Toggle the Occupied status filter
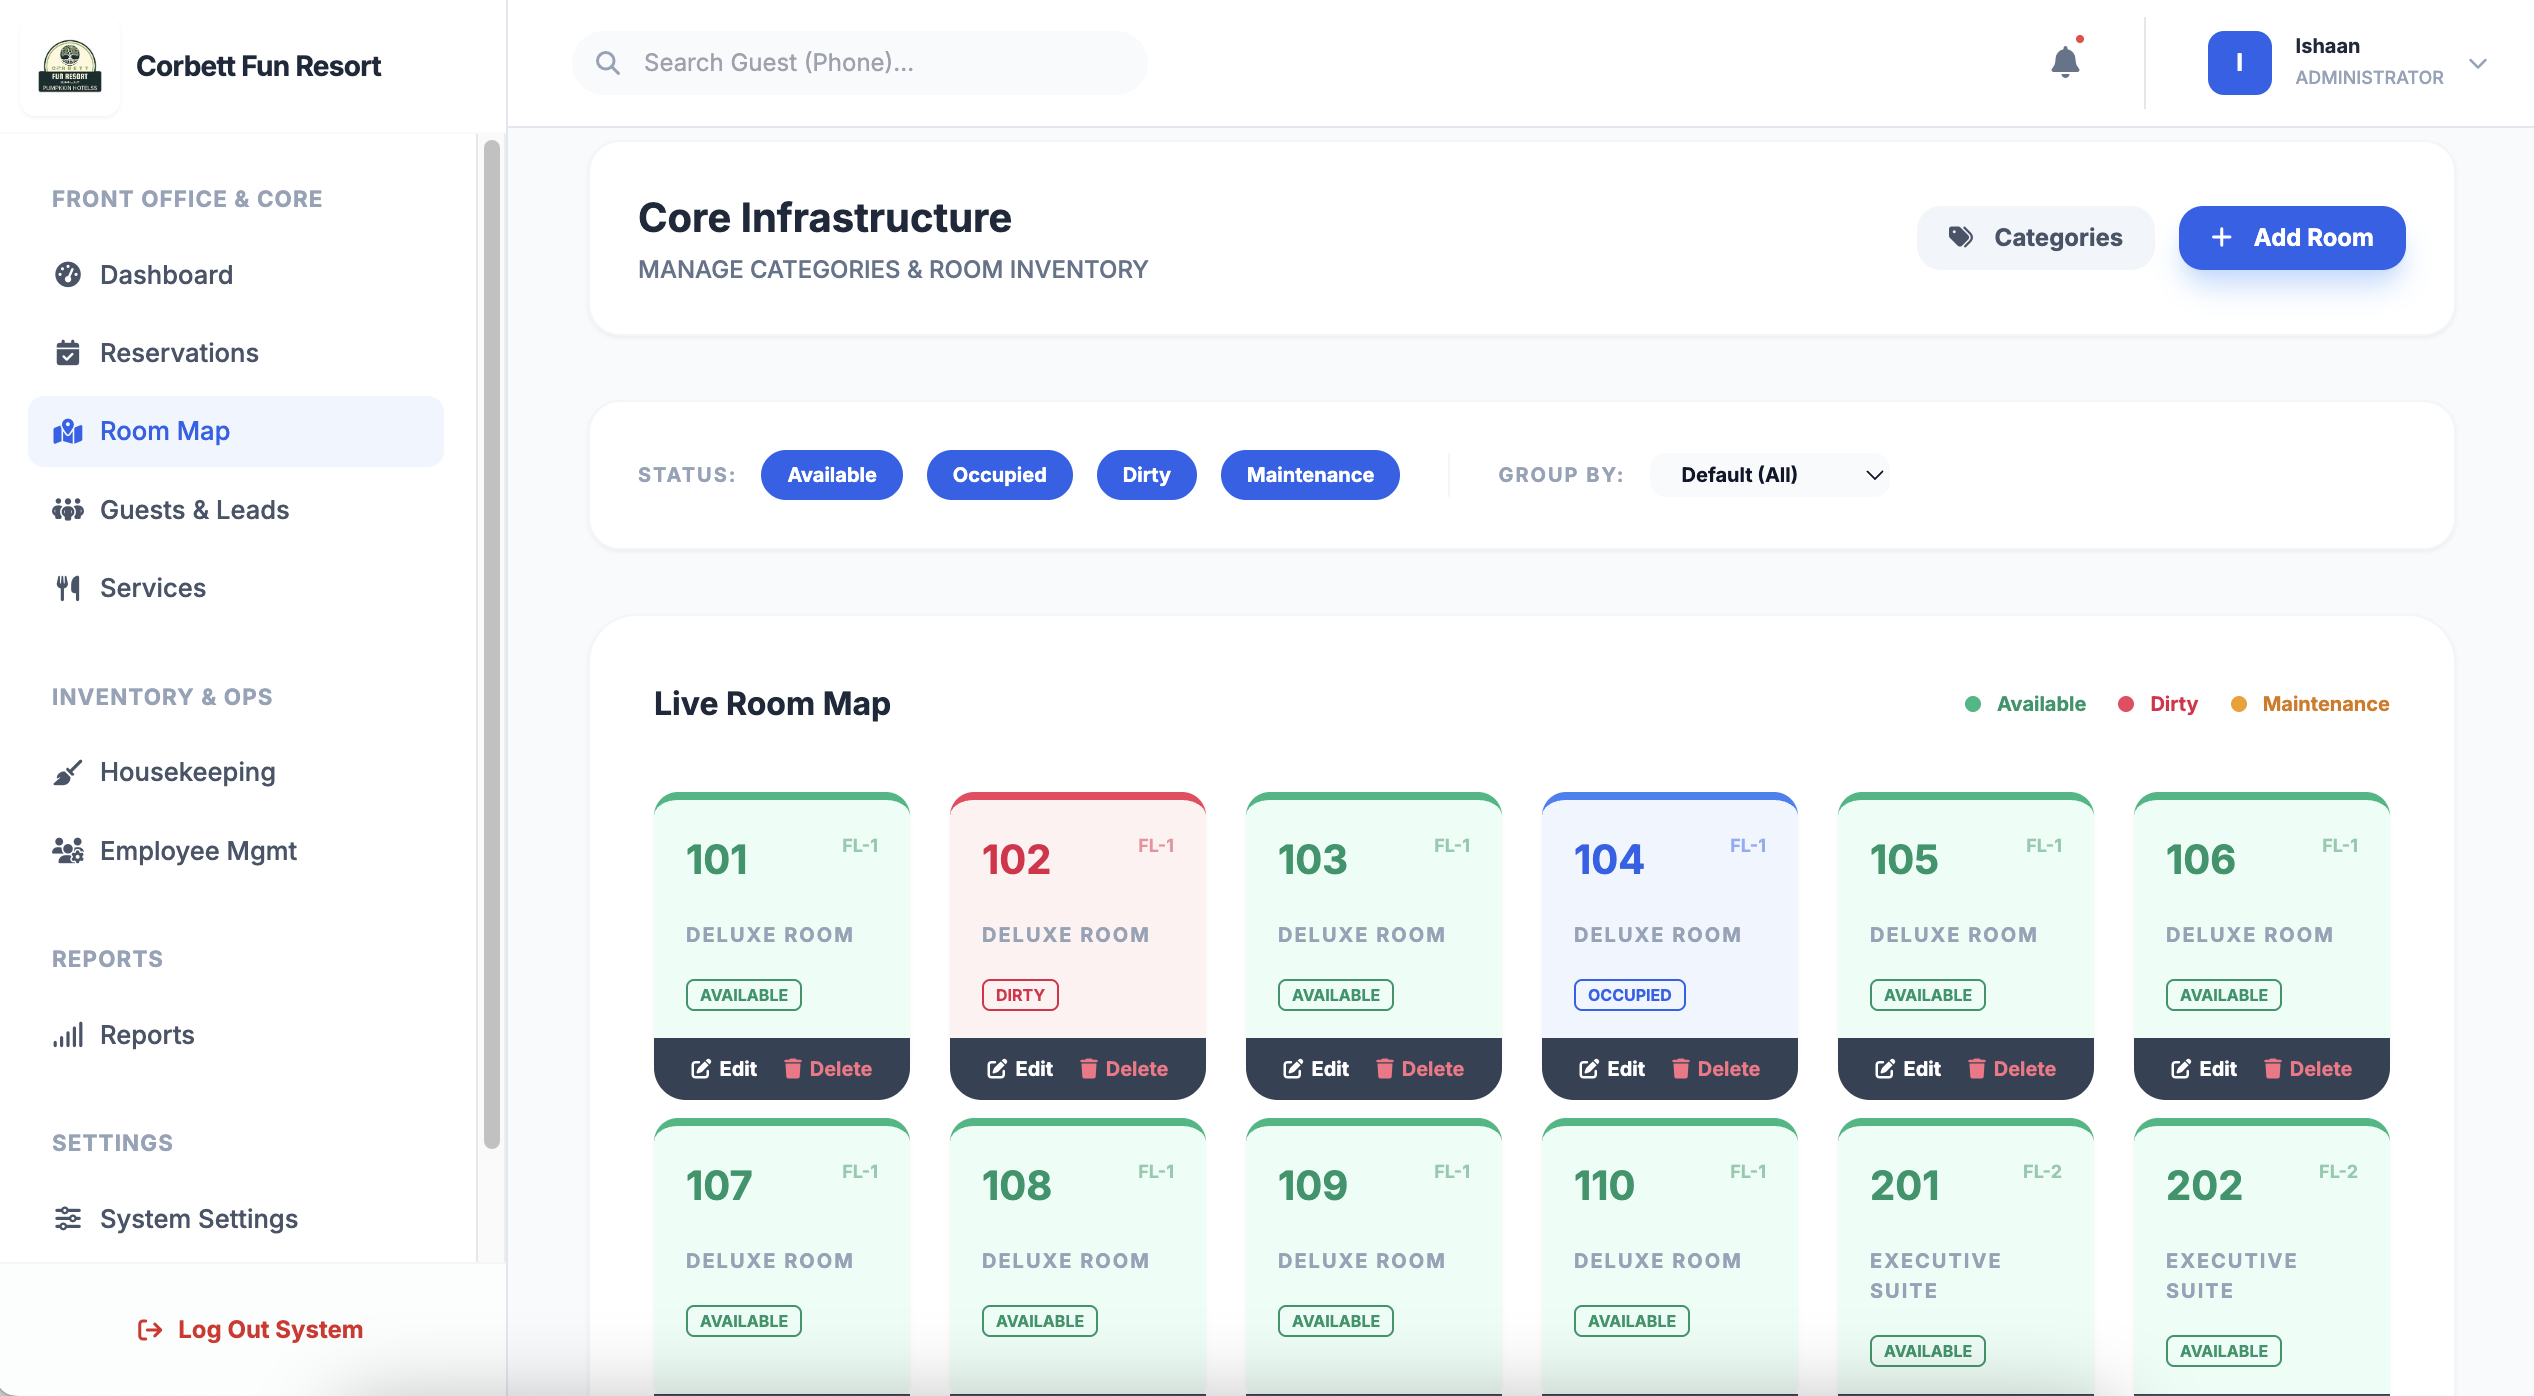Viewport: 2534px width, 1396px height. coord(999,475)
